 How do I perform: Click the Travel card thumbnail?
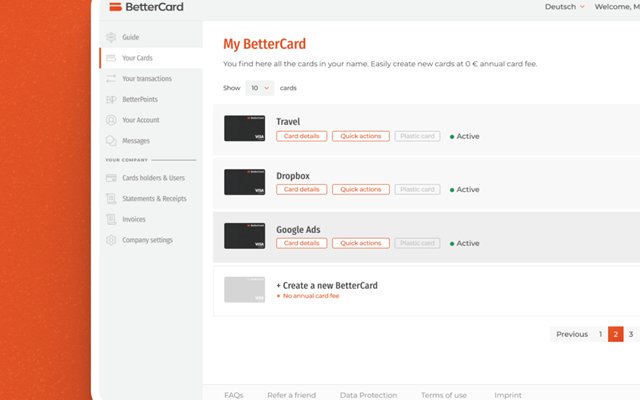[244, 128]
